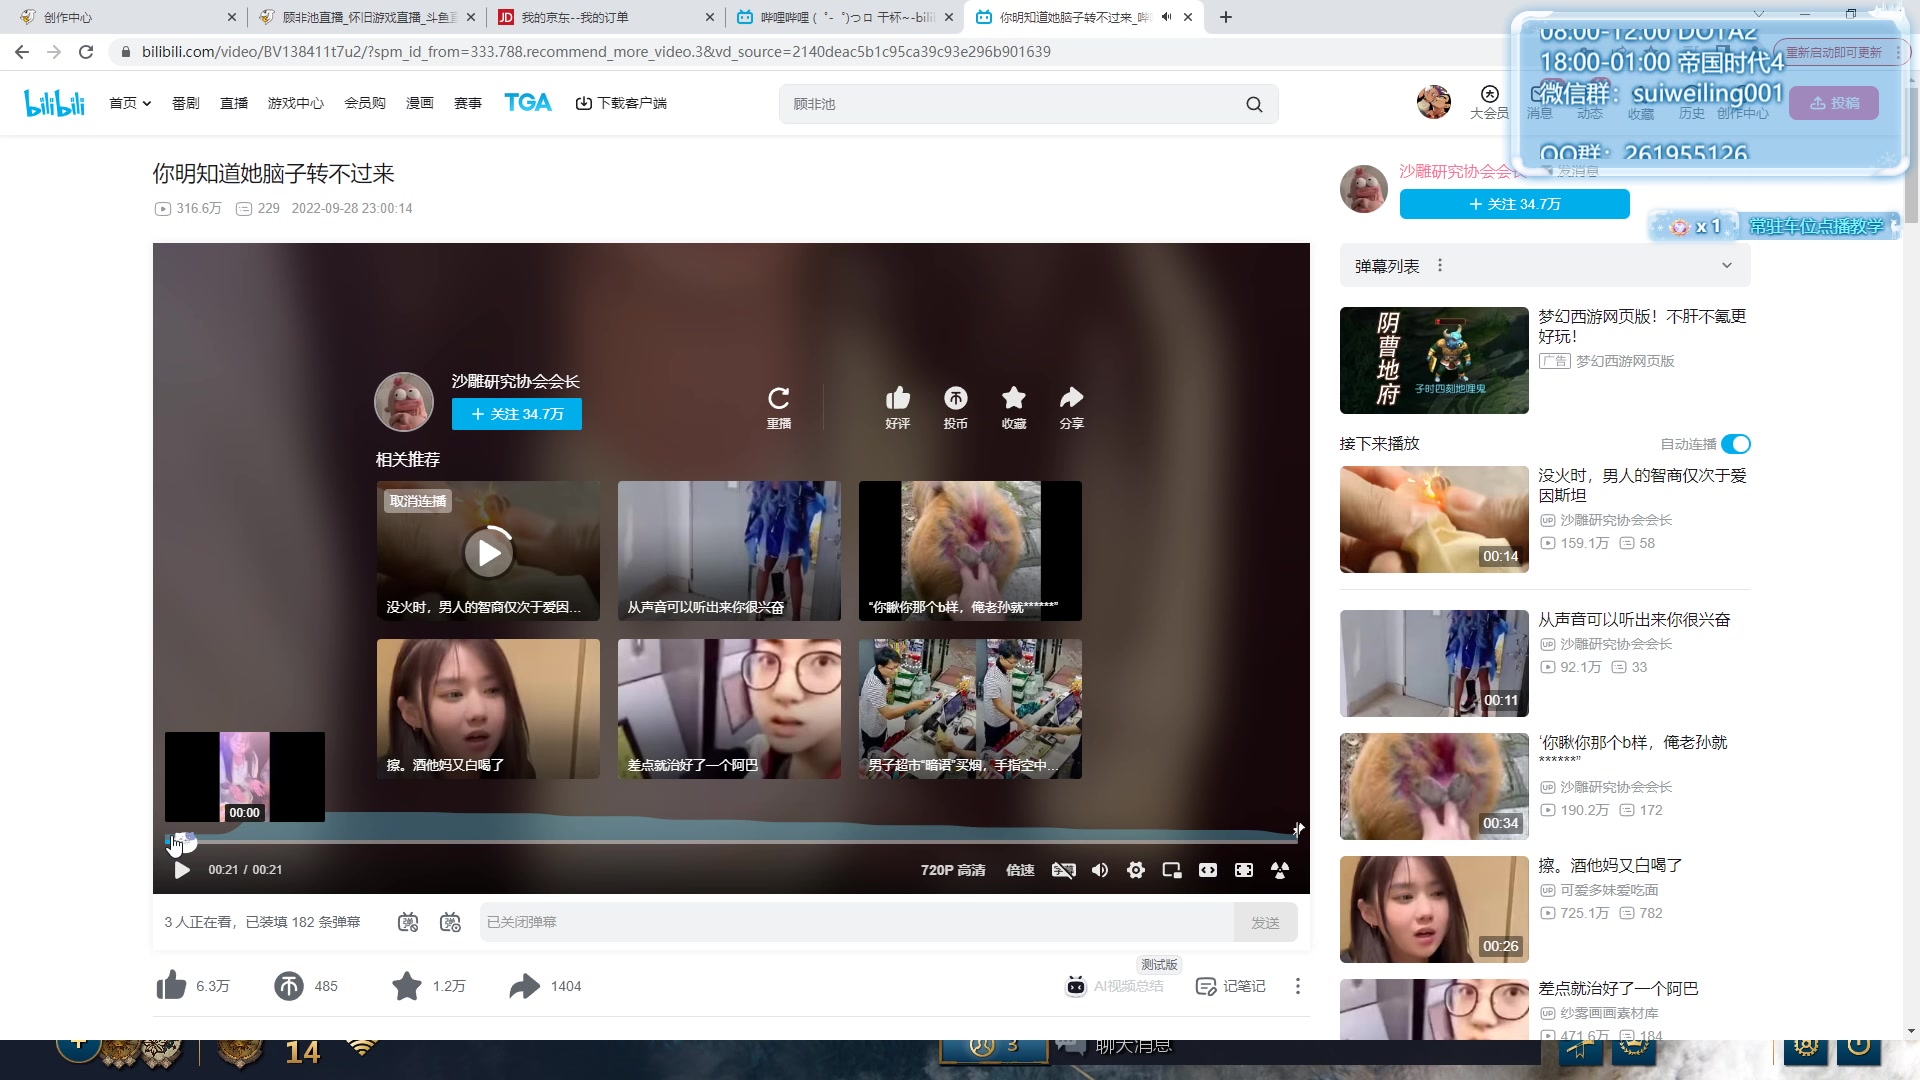Viewport: 1920px width, 1080px height.
Task: Mute the video using the volume icon
Action: (1099, 870)
